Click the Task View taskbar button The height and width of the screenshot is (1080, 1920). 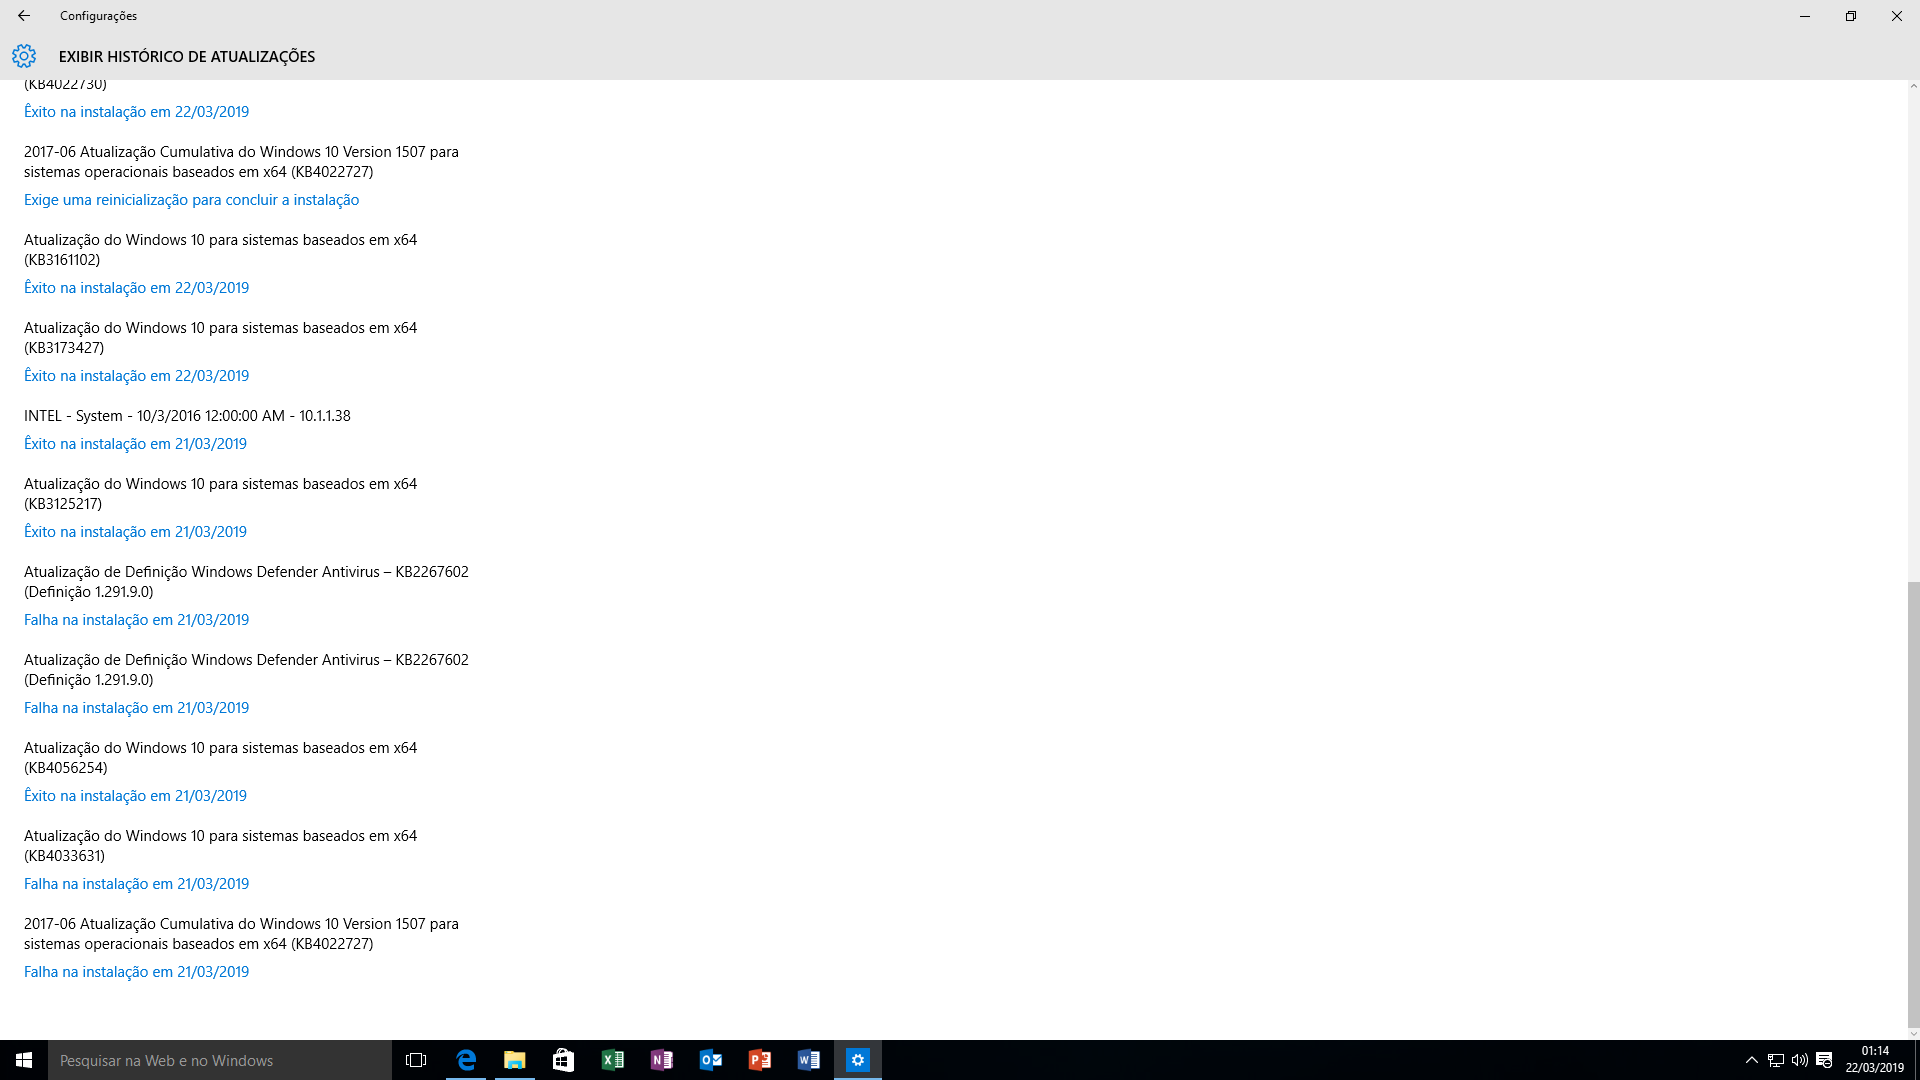tap(416, 1060)
